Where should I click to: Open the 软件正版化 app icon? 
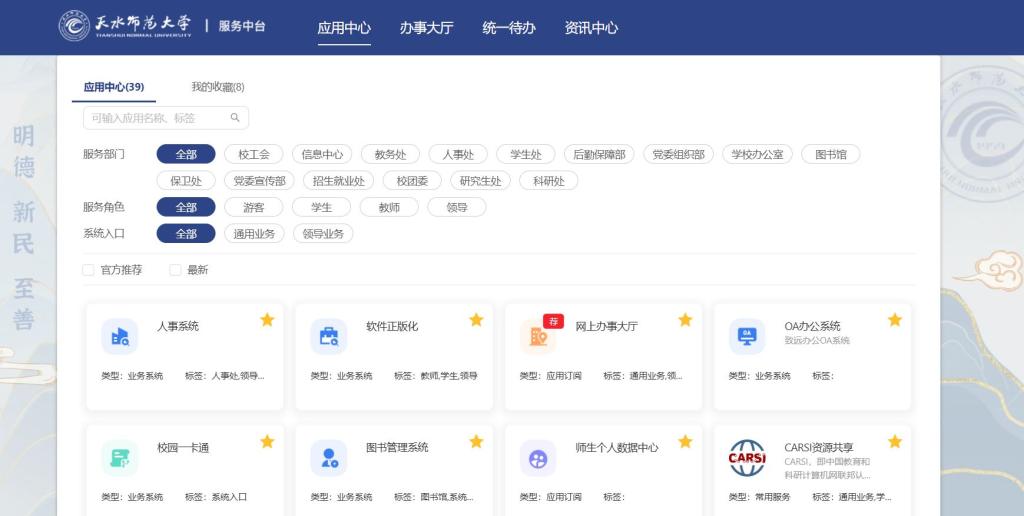pos(329,336)
